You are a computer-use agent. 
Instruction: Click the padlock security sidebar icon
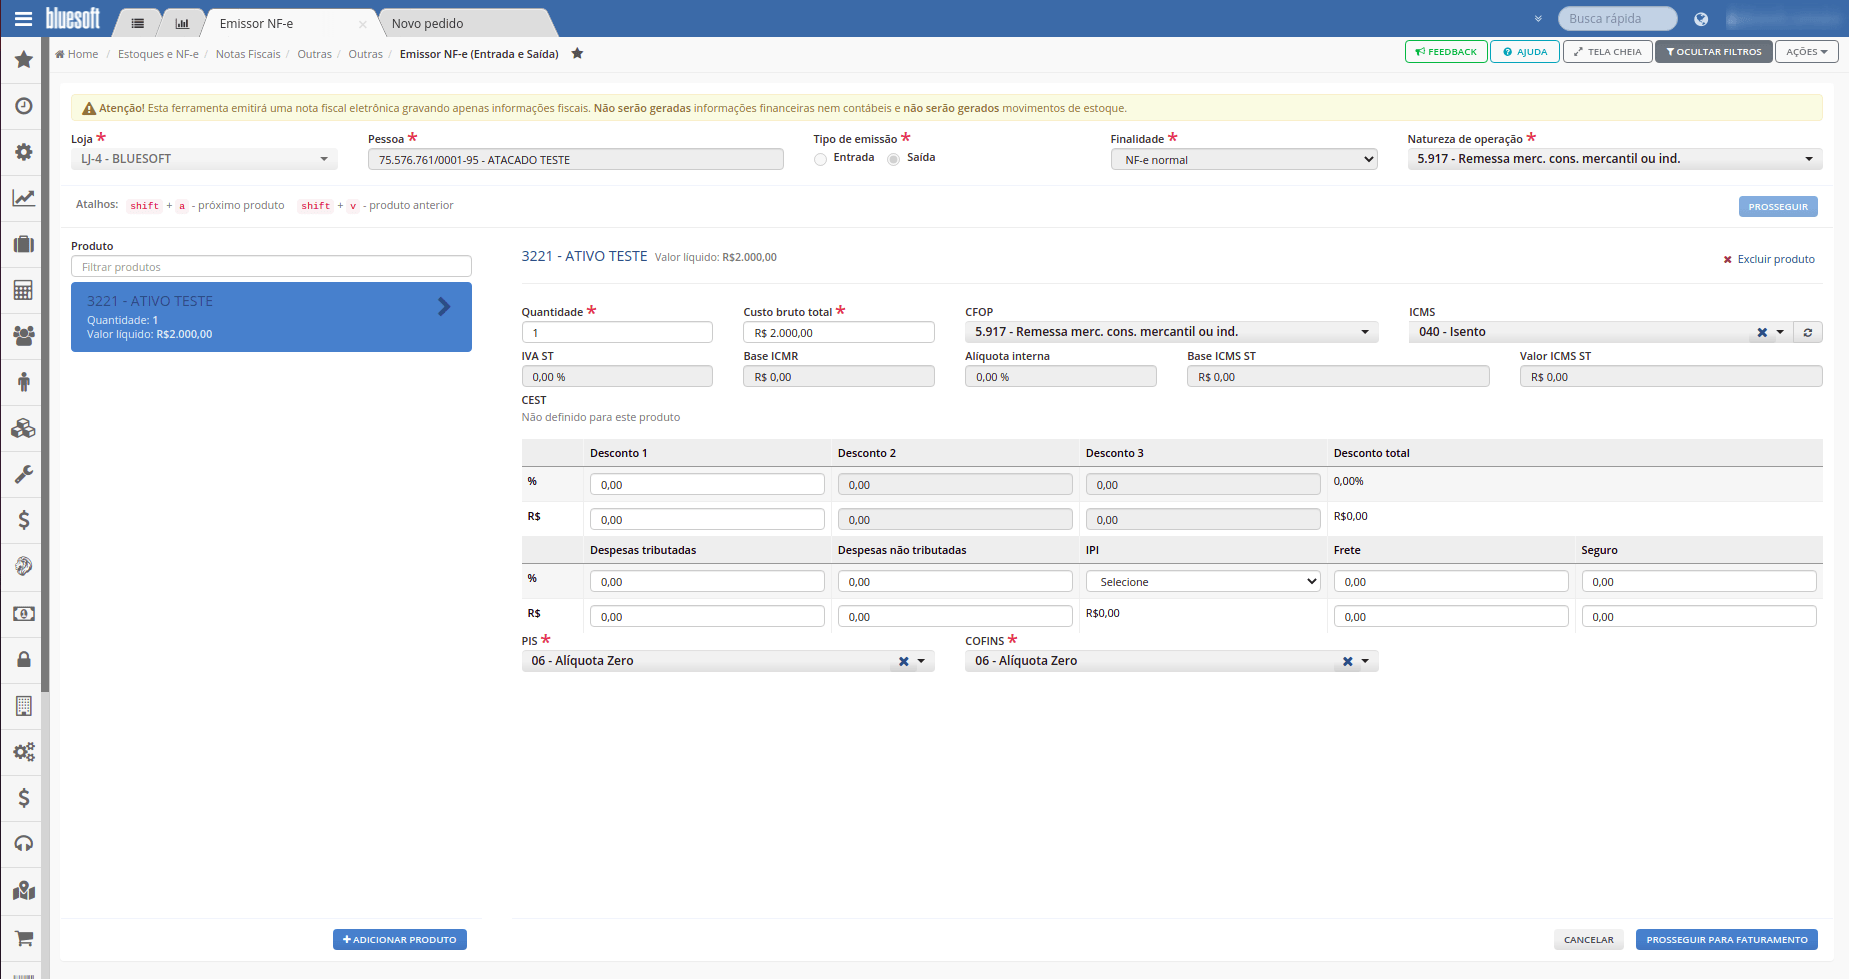click(23, 659)
